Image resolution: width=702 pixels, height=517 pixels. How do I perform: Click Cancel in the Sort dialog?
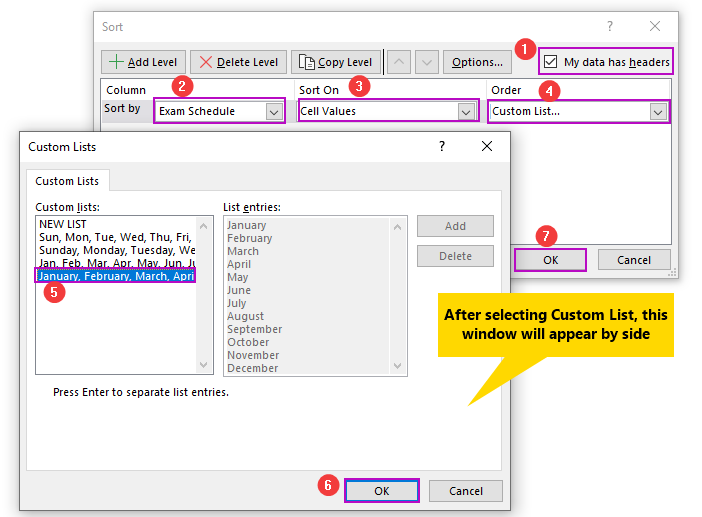(634, 260)
